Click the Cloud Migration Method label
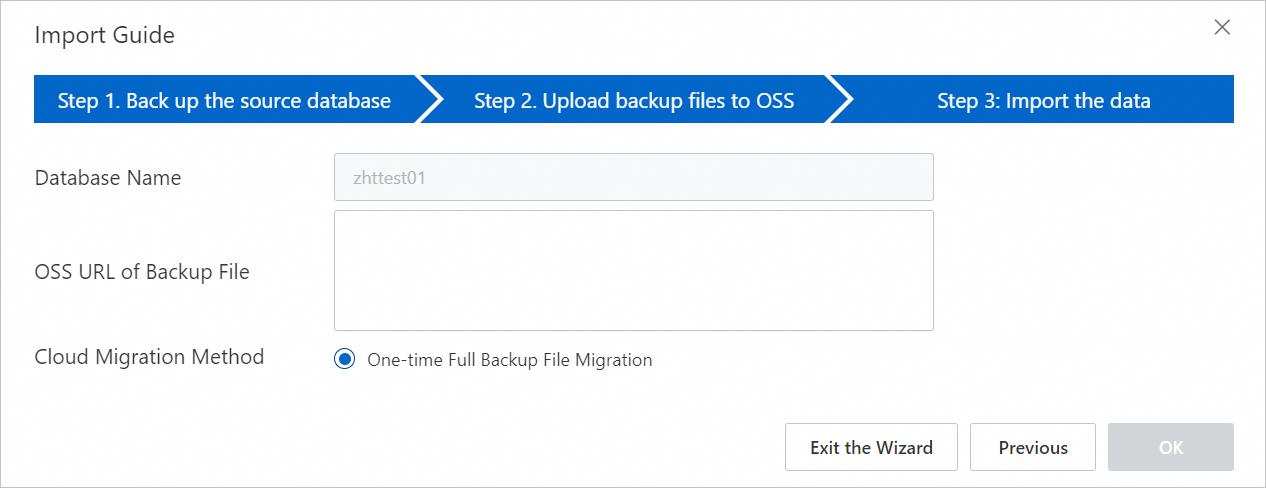 (x=149, y=357)
